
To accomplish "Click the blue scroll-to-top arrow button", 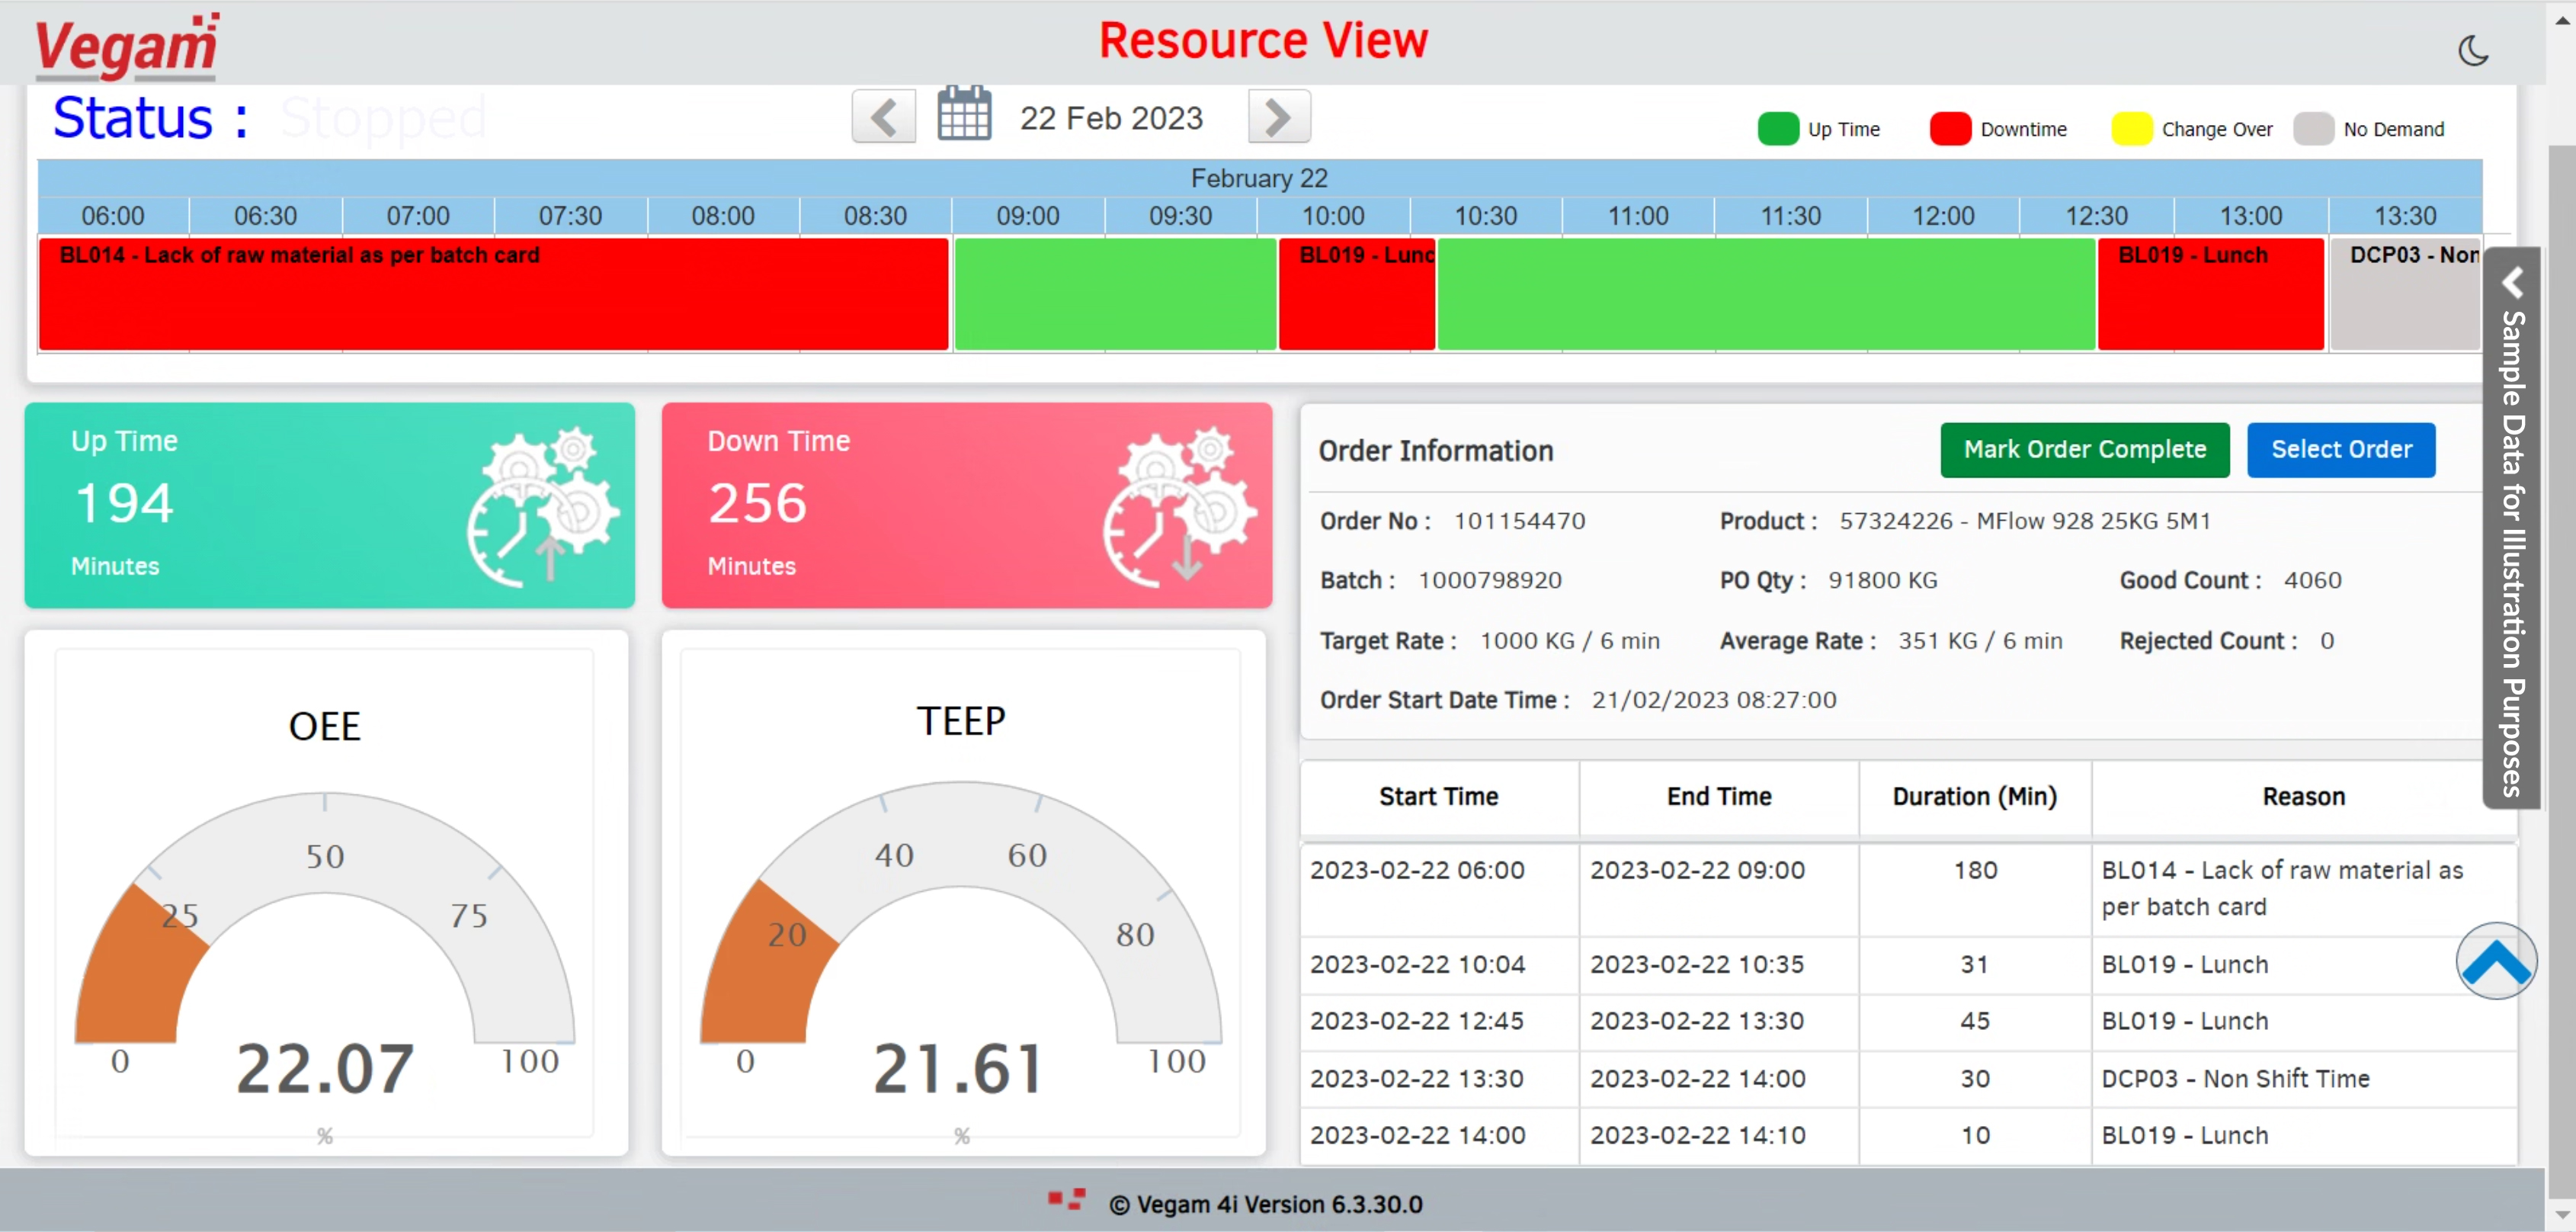I will click(2495, 961).
